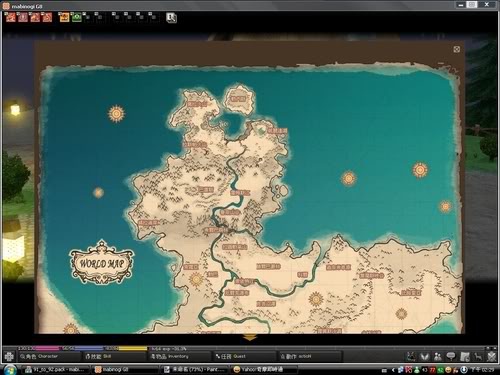Click the first red skill hotkey icon
Screen dimensions: 500x375
pos(11,17)
